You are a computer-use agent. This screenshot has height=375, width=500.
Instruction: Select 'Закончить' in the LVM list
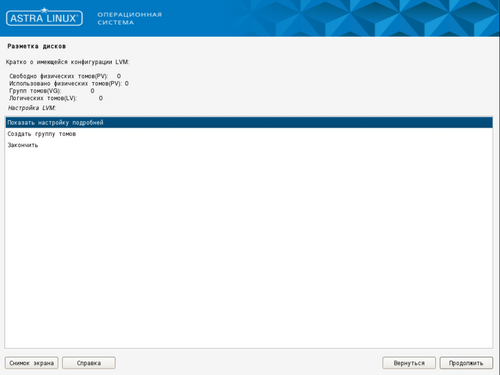pyautogui.click(x=249, y=145)
